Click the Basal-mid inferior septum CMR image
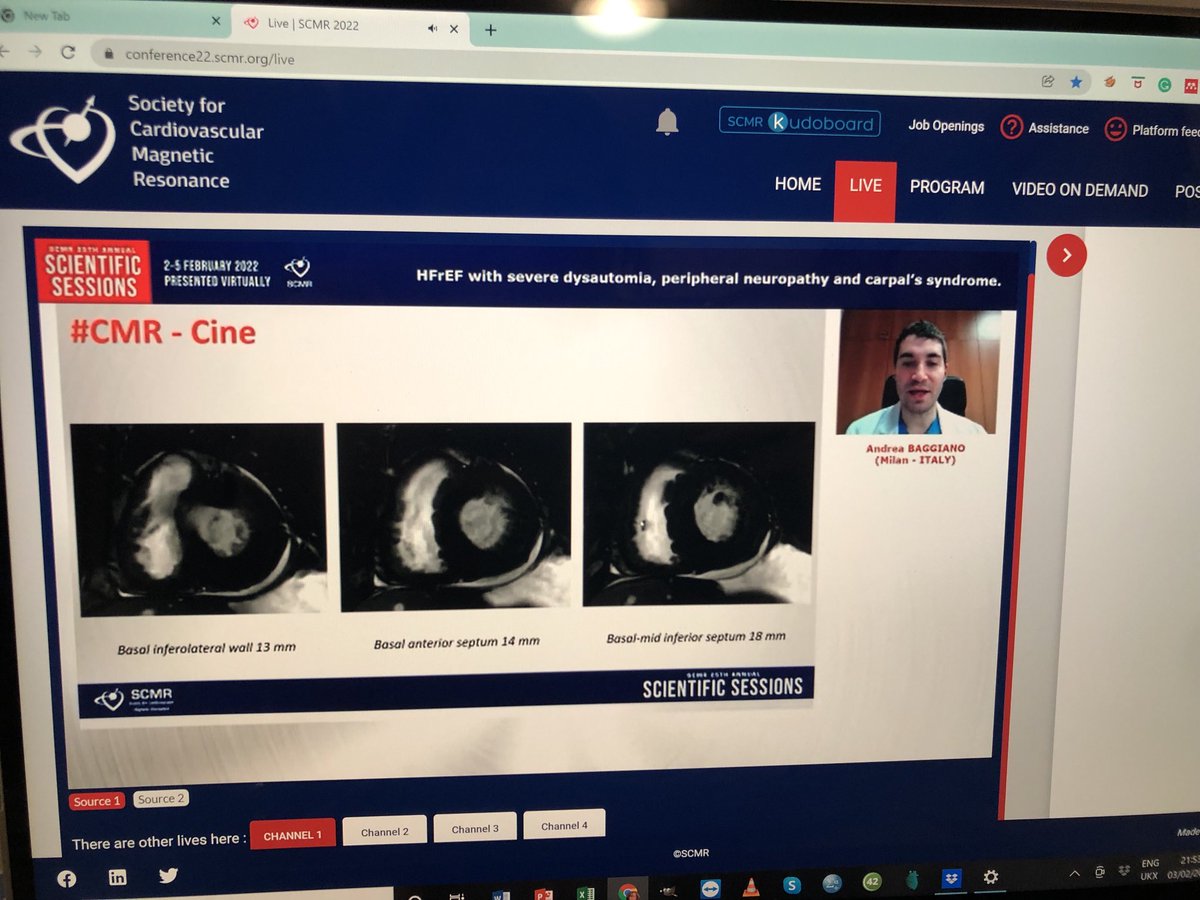The height and width of the screenshot is (900, 1200). pyautogui.click(x=699, y=514)
